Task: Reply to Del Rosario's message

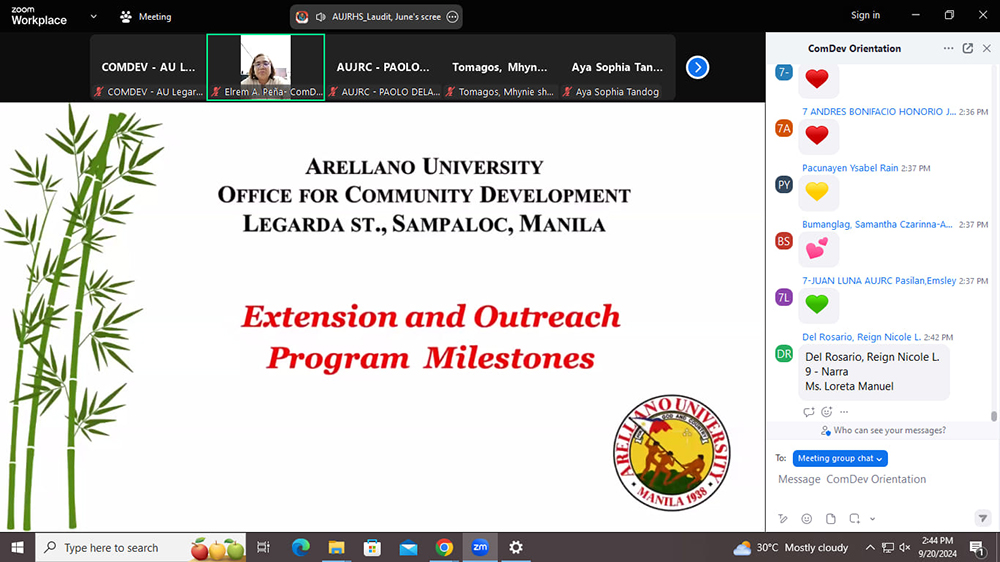Action: pos(809,412)
